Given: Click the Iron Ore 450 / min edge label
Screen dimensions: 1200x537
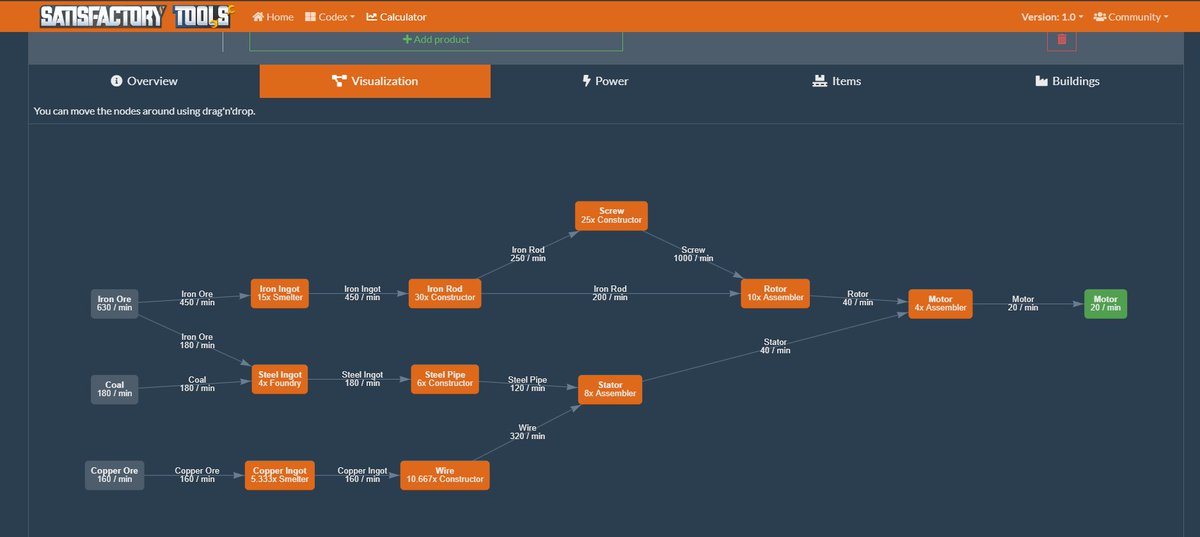Looking at the screenshot, I should (197, 299).
